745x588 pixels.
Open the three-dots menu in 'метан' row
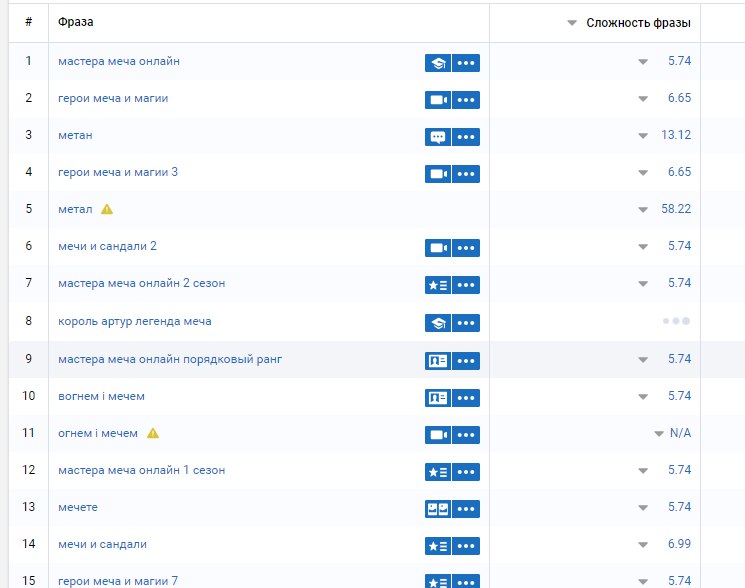[466, 137]
